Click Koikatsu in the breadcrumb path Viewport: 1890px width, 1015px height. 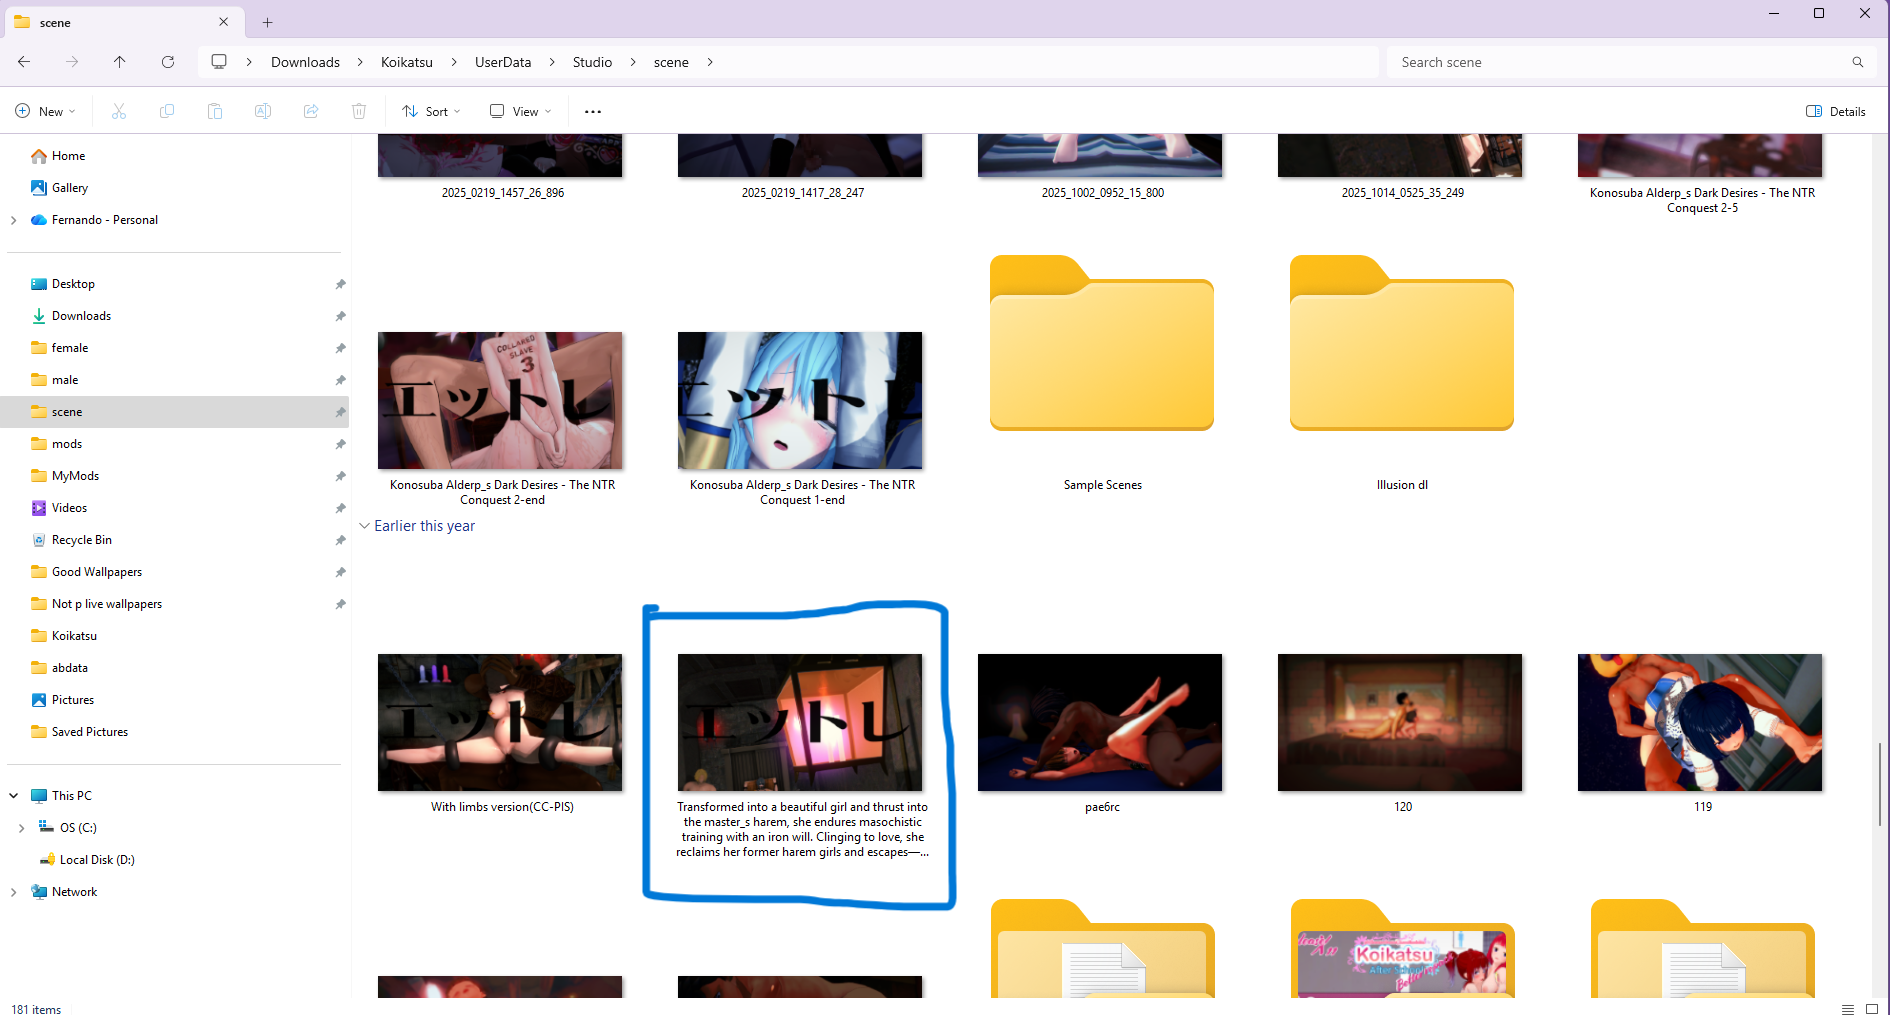(x=407, y=62)
